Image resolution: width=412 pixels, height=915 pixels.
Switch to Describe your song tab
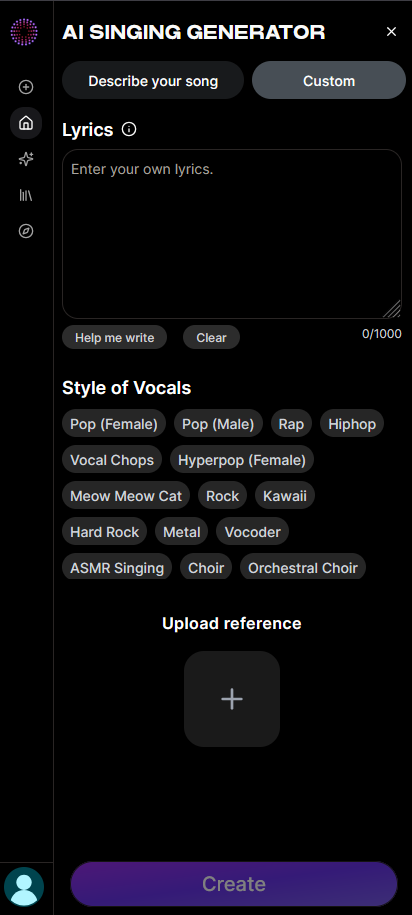click(x=153, y=81)
